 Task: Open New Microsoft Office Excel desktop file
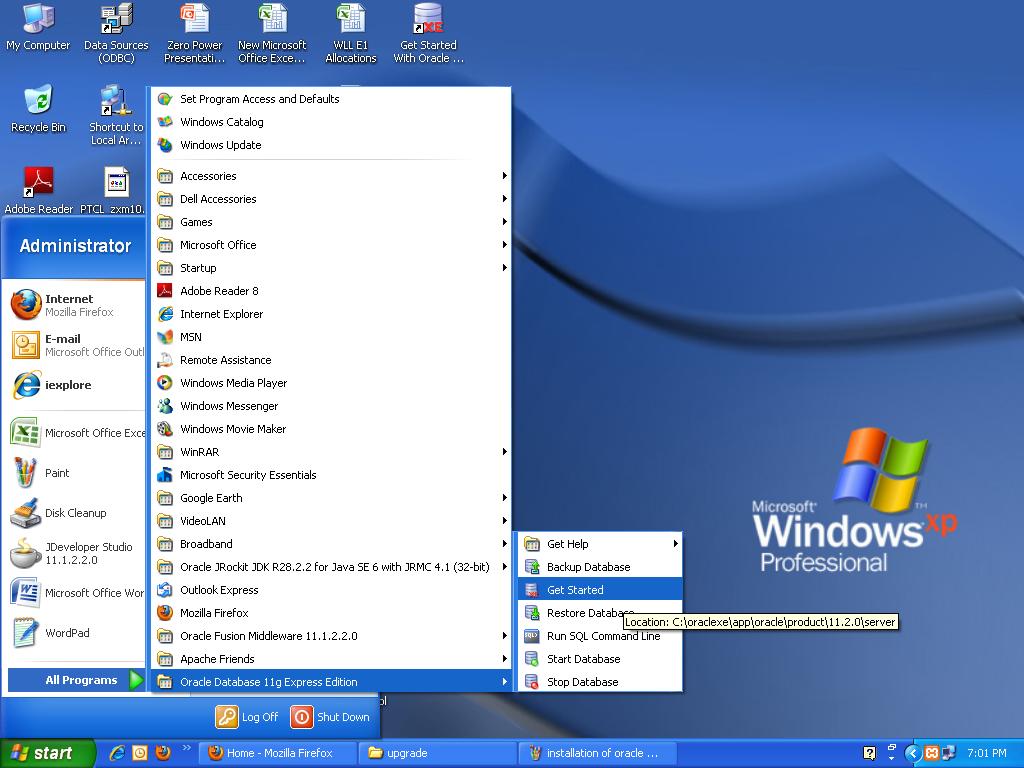point(272,33)
